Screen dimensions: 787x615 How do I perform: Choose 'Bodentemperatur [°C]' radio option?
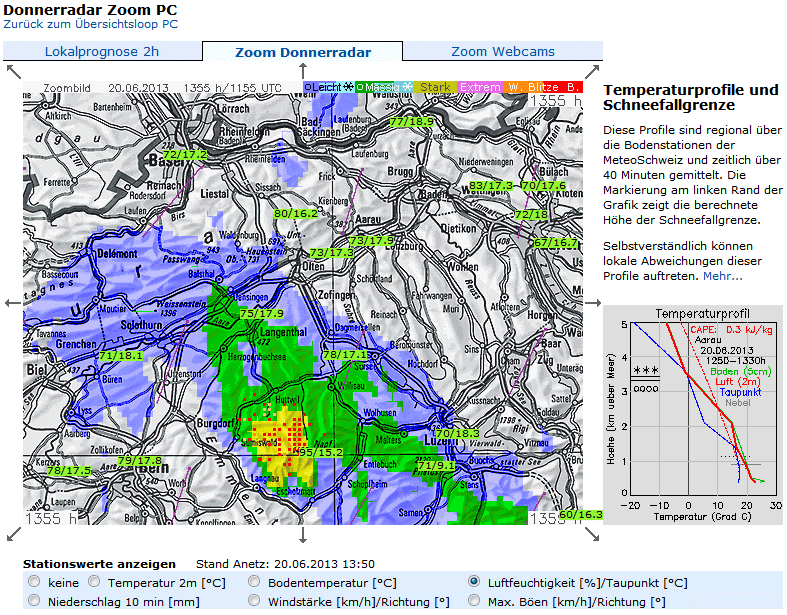[x=254, y=582]
